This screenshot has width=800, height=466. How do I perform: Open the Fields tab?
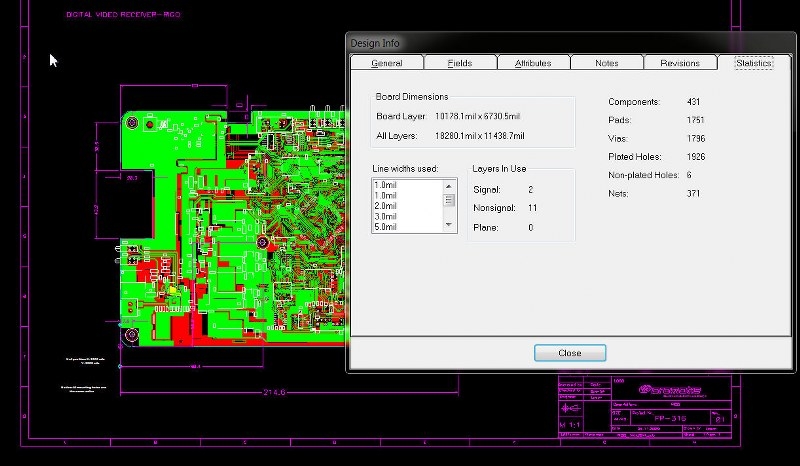click(460, 63)
